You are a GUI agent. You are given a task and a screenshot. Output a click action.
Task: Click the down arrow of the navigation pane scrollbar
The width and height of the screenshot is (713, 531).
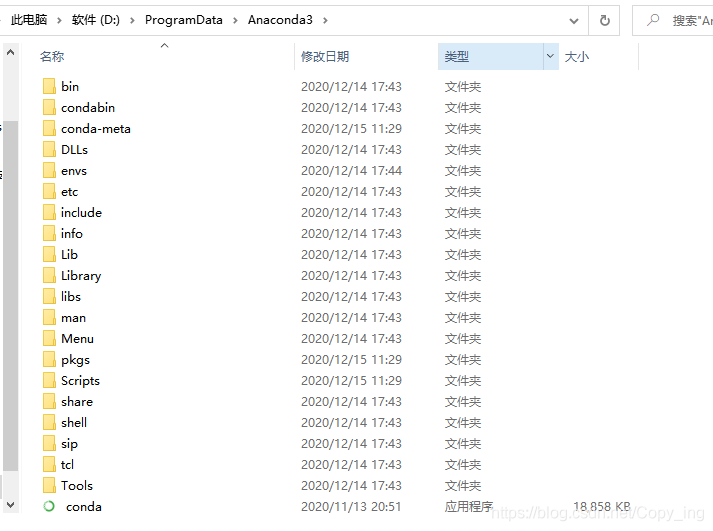(10, 505)
